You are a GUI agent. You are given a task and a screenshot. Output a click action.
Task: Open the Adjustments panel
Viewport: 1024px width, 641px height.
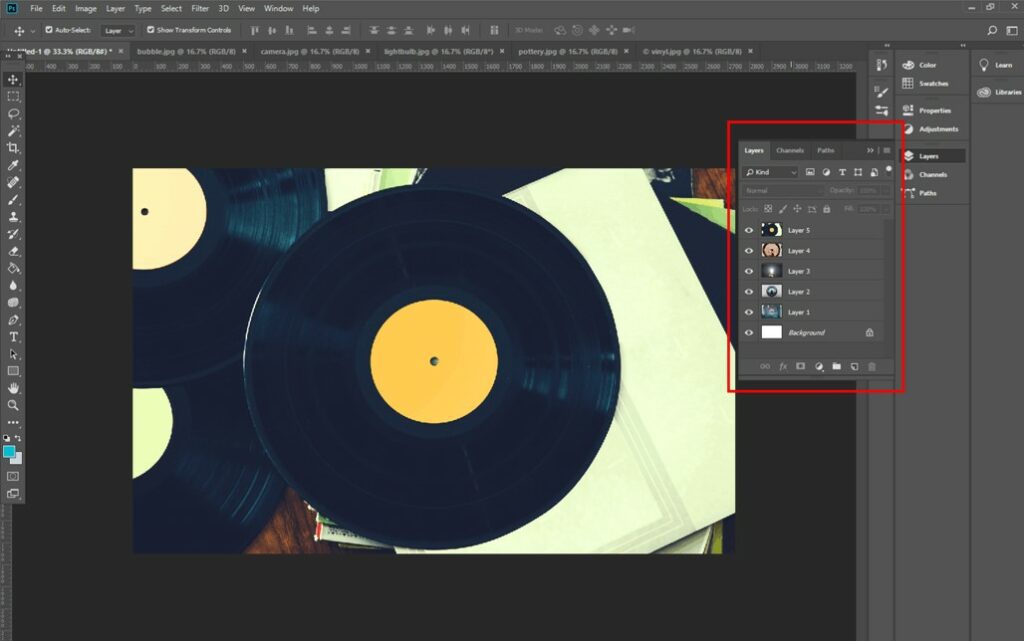click(x=938, y=129)
